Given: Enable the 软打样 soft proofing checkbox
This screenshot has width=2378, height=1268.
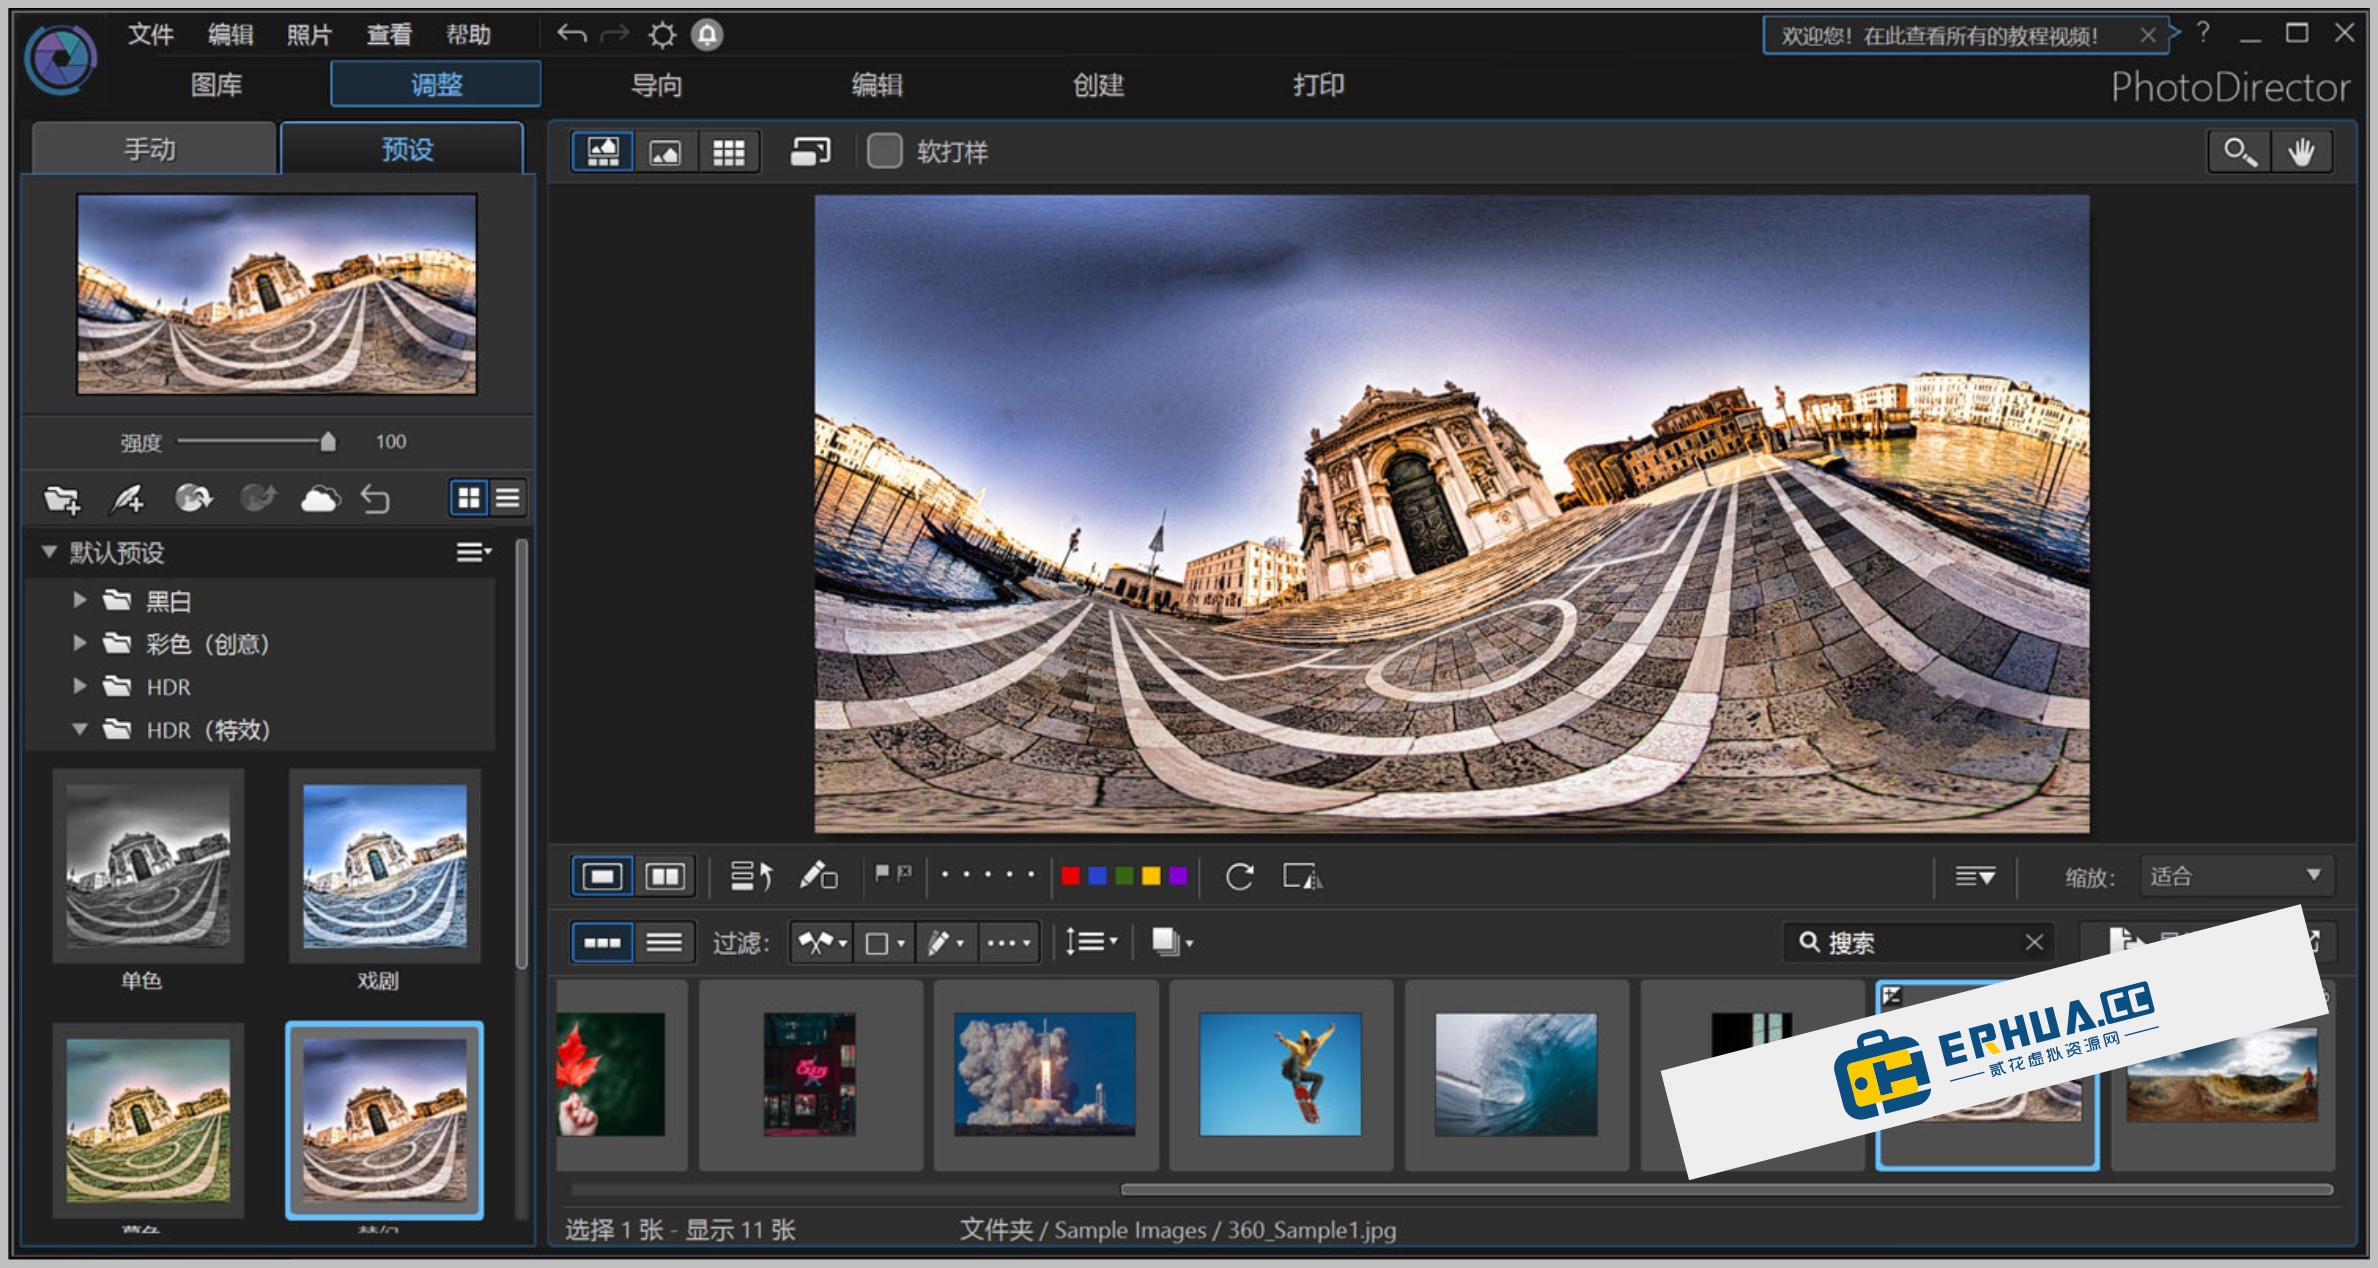Looking at the screenshot, I should pyautogui.click(x=884, y=152).
